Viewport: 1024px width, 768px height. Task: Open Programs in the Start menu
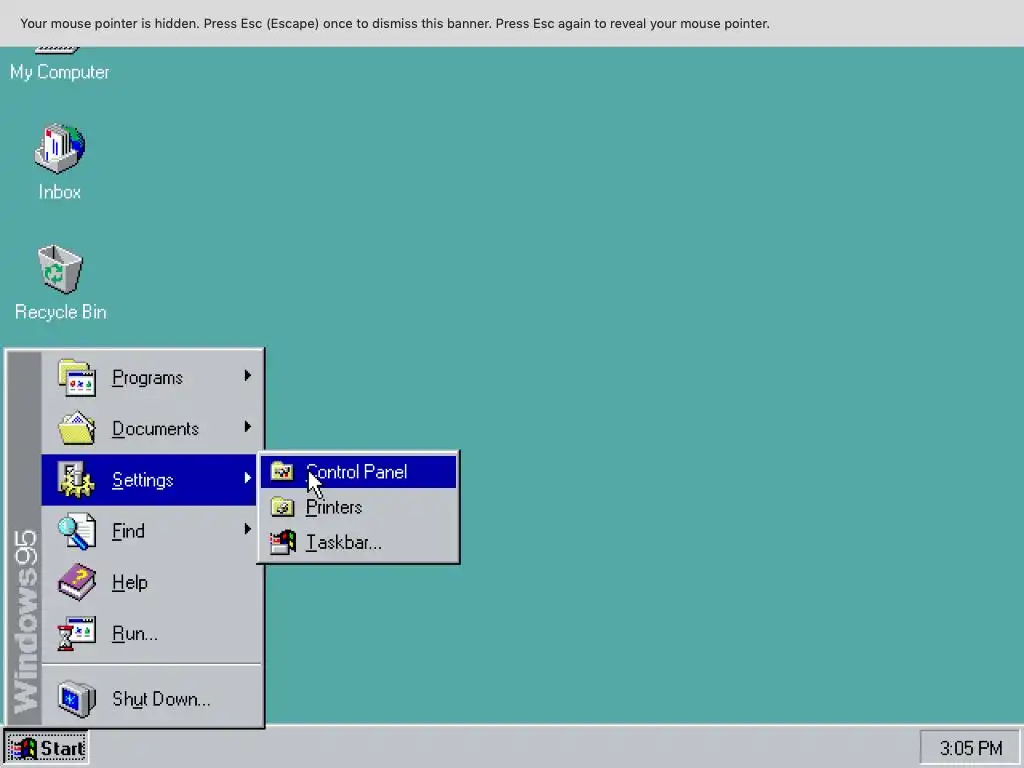pos(151,377)
